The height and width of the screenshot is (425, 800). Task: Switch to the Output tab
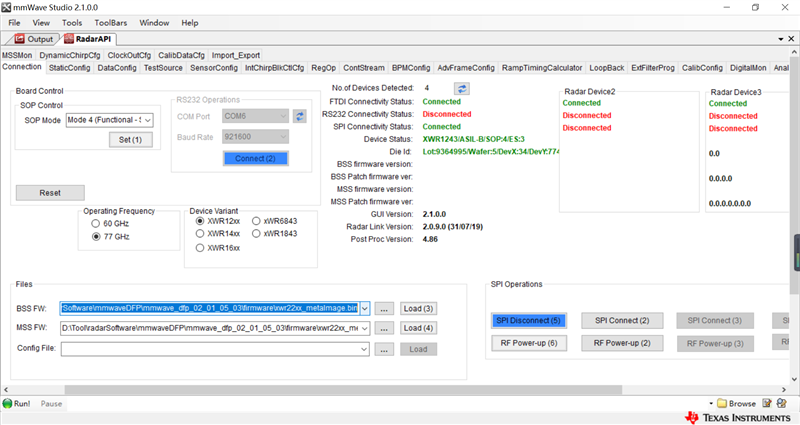[x=34, y=39]
